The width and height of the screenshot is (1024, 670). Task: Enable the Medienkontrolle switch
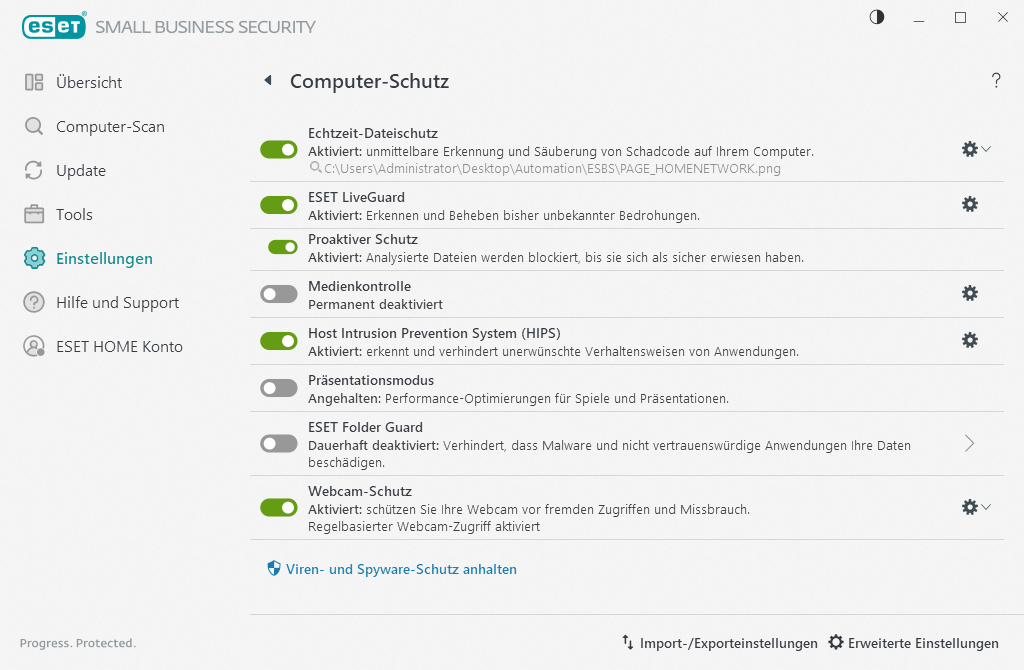tap(278, 293)
